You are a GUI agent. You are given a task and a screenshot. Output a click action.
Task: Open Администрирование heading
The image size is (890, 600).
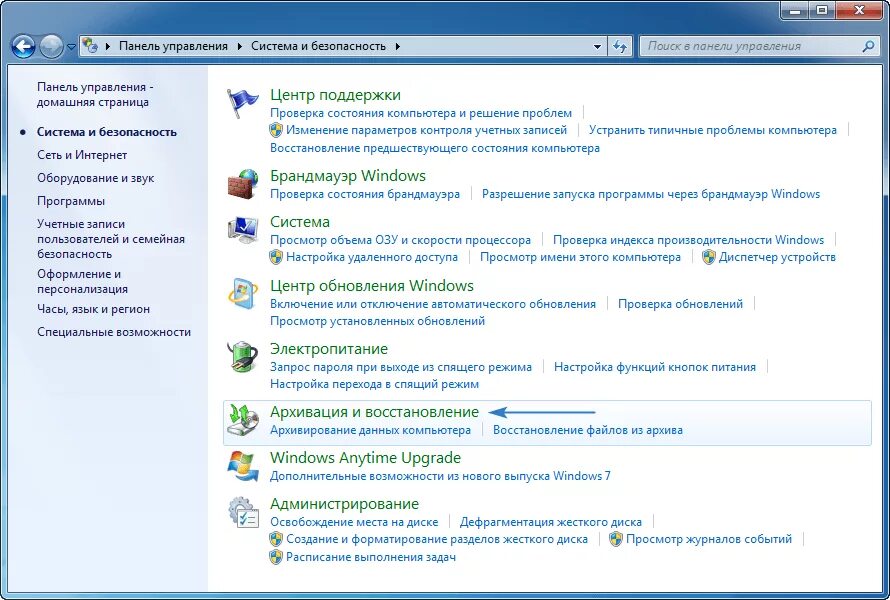(x=344, y=504)
